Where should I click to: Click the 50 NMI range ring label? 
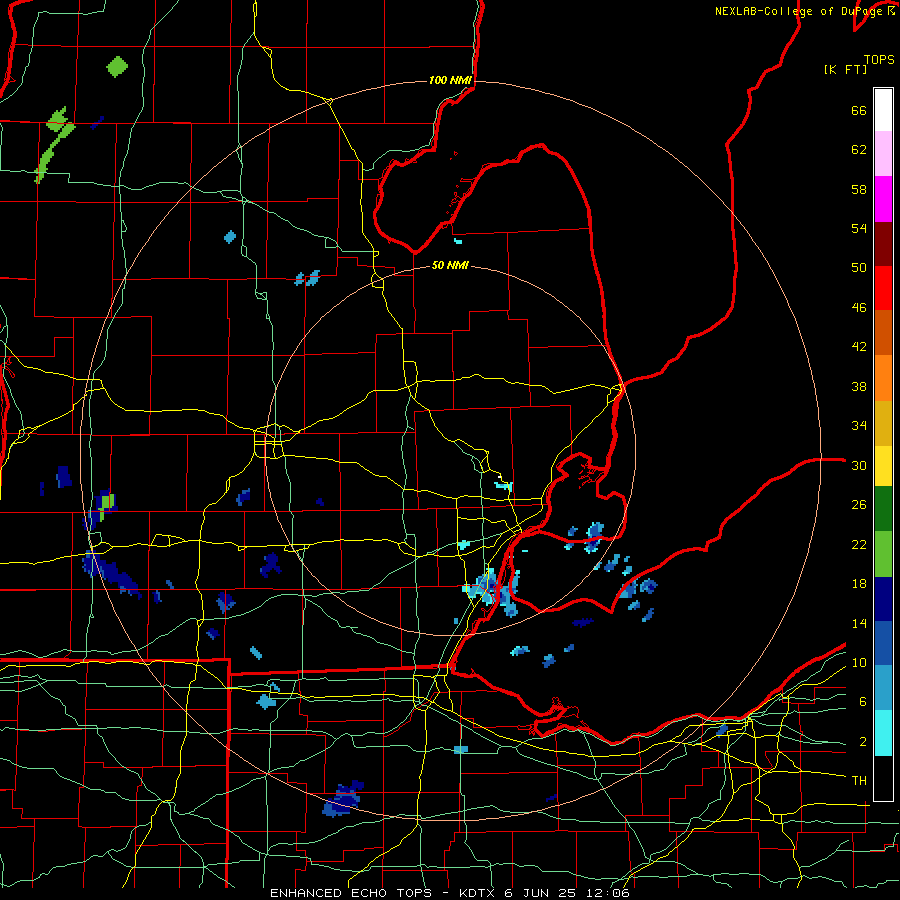450,265
